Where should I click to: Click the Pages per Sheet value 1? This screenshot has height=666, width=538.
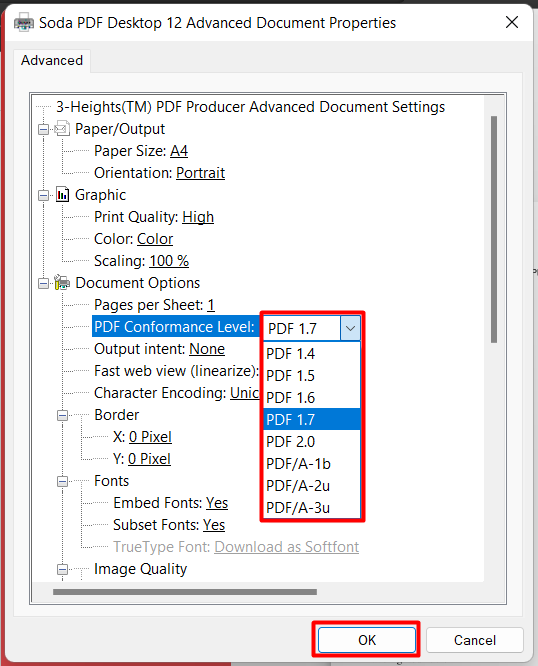coord(211,305)
